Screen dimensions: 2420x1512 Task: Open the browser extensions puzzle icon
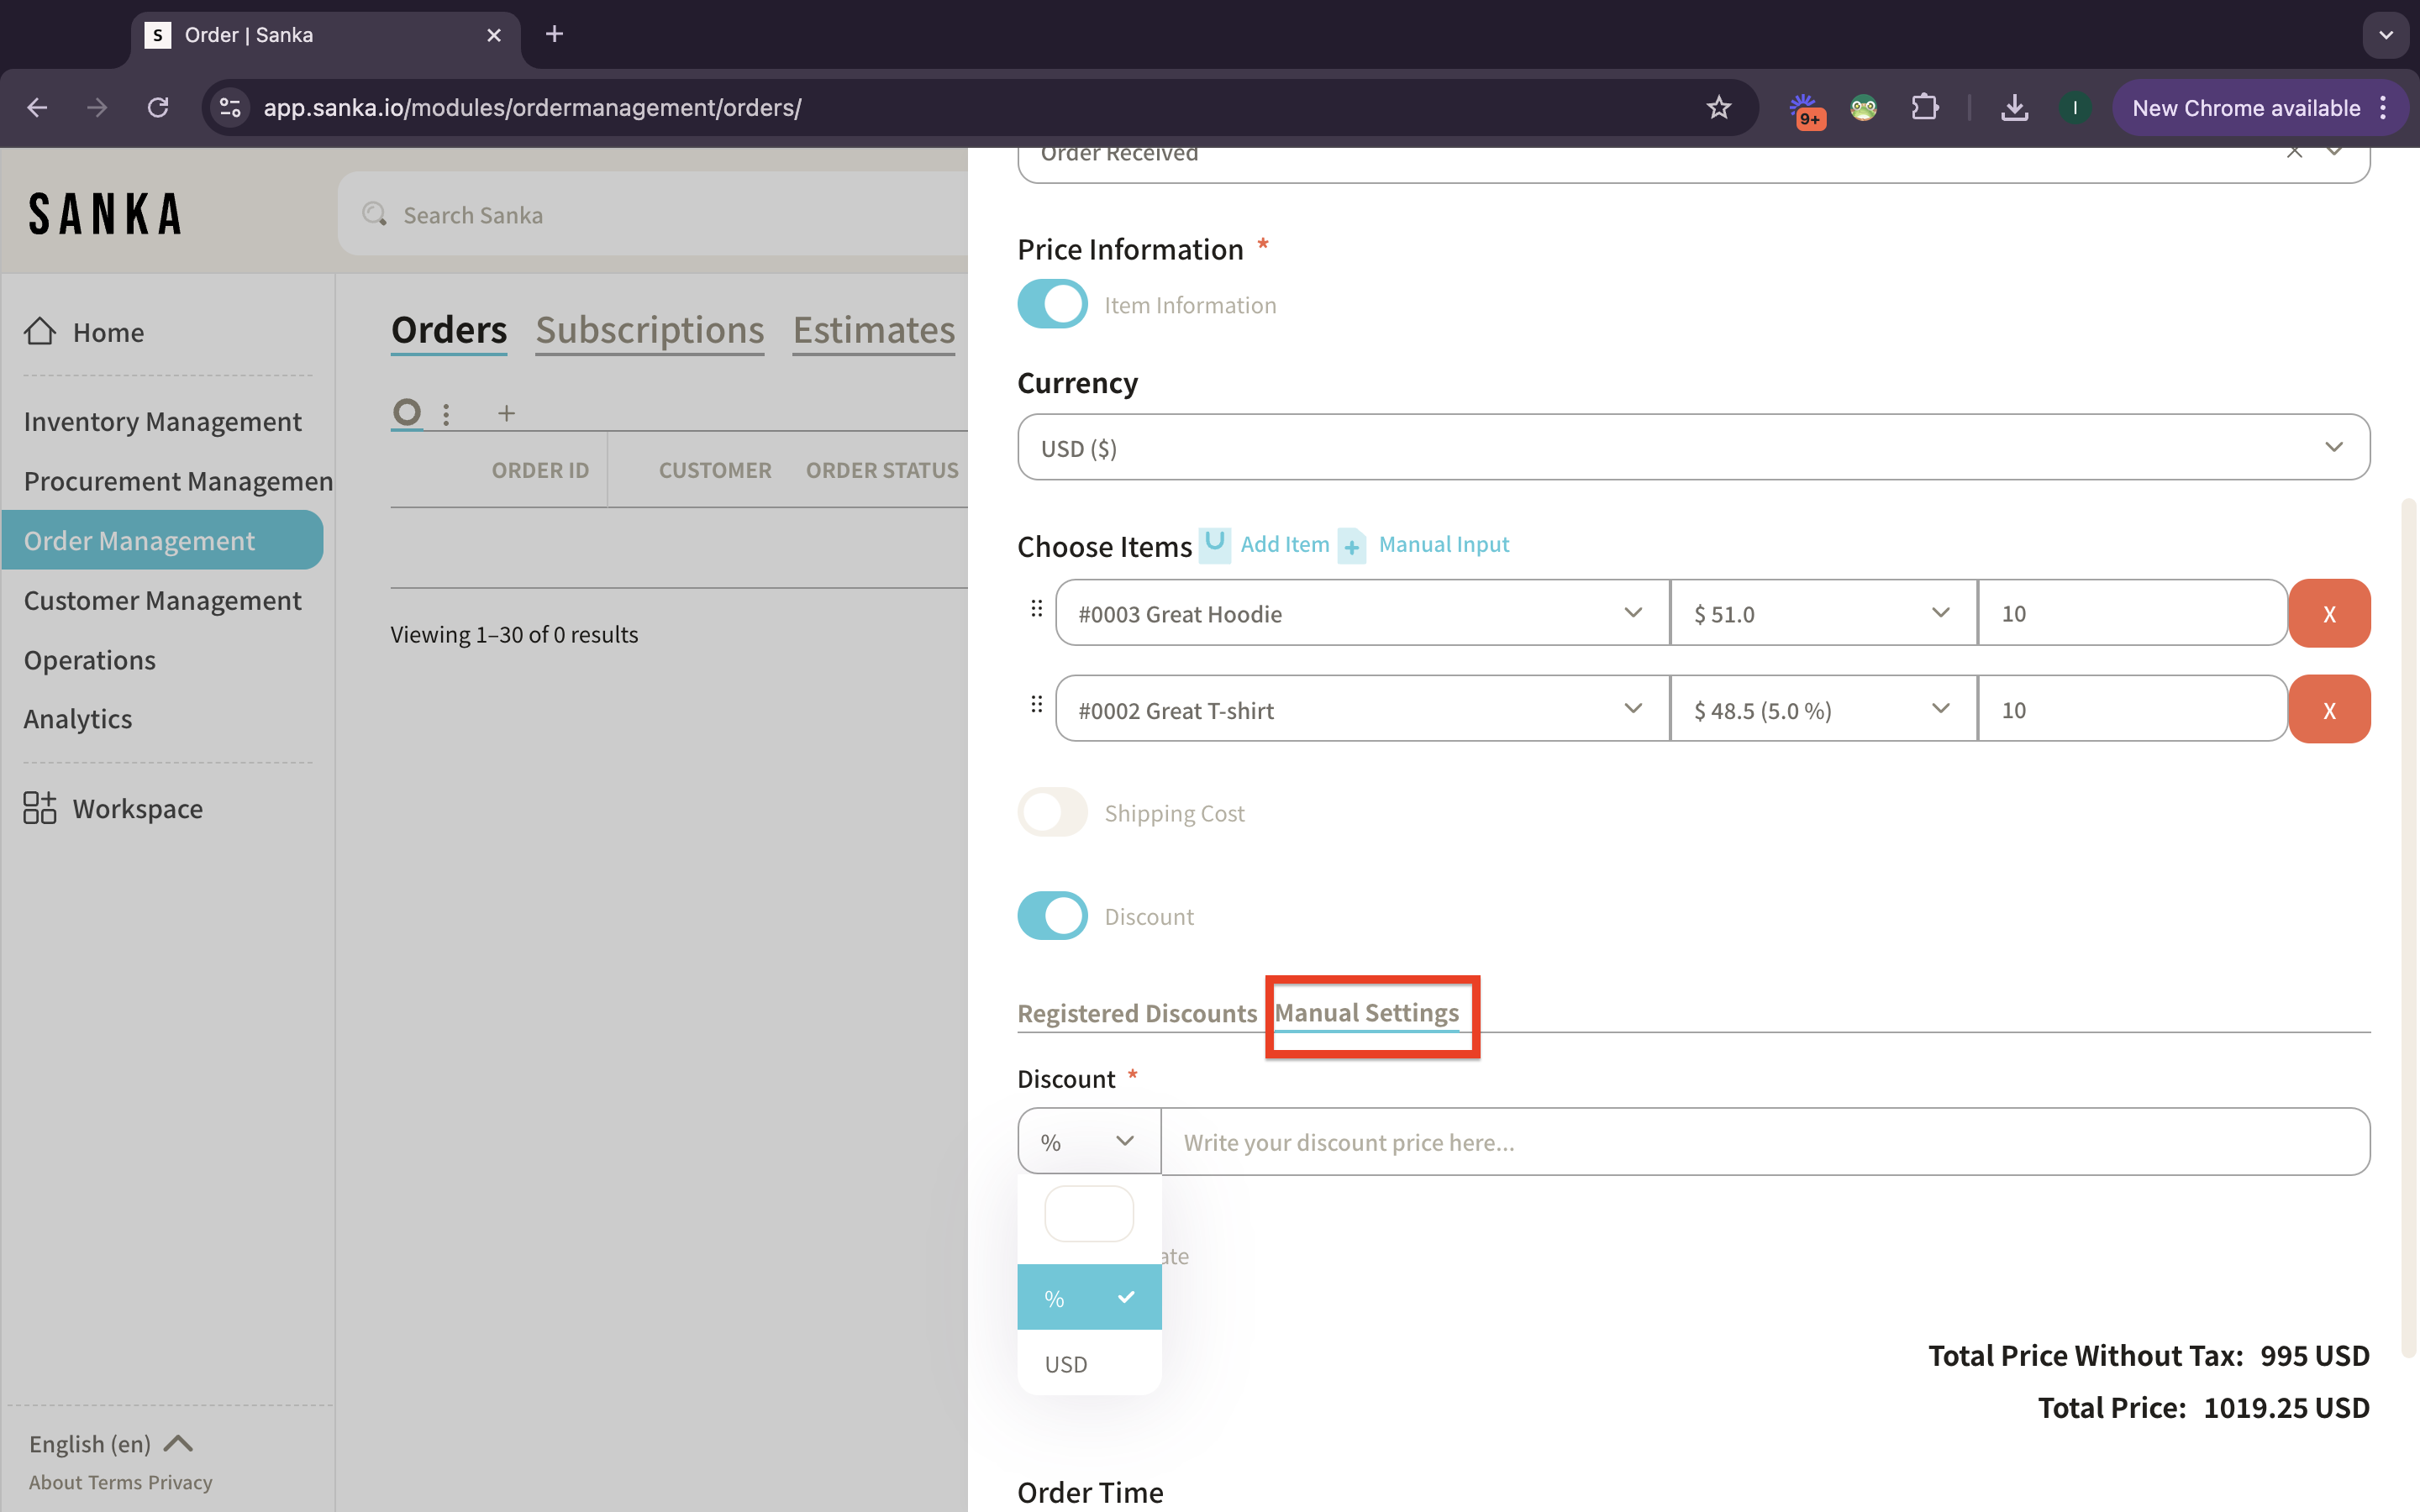(1924, 108)
